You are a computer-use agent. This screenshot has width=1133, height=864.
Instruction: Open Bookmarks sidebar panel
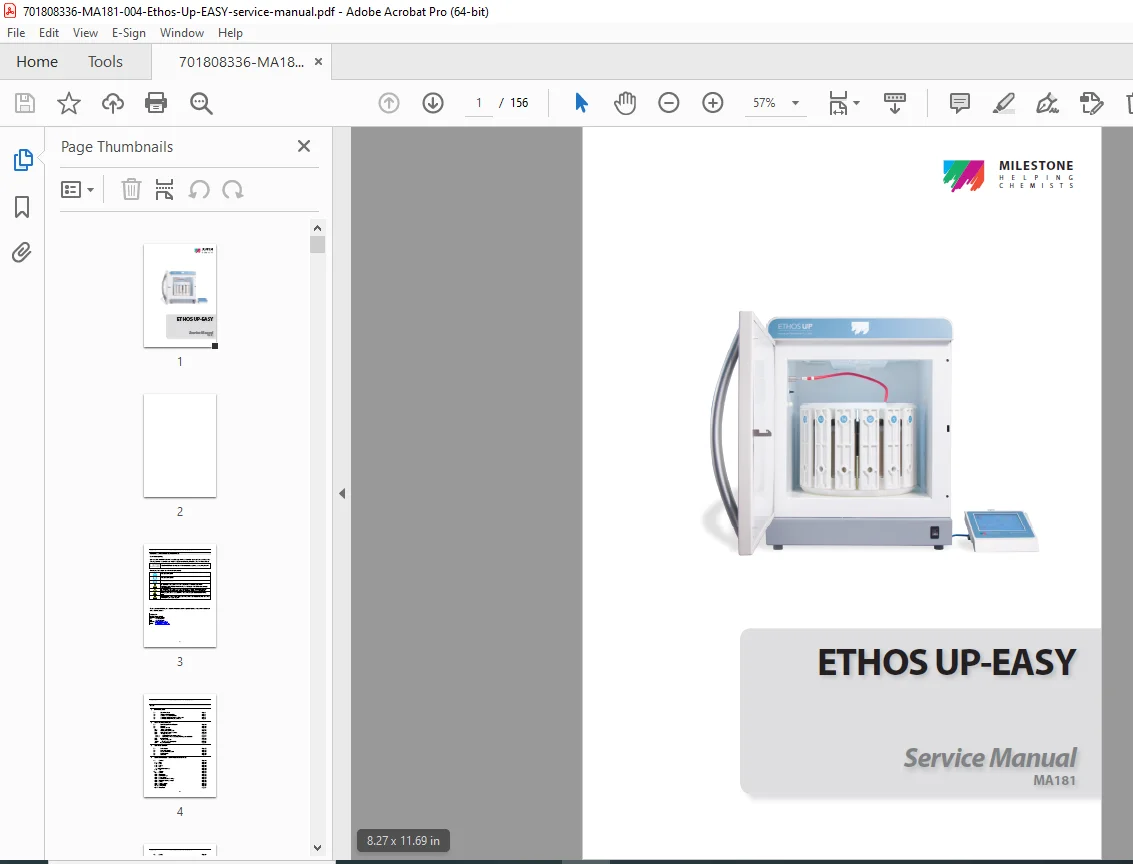point(22,207)
